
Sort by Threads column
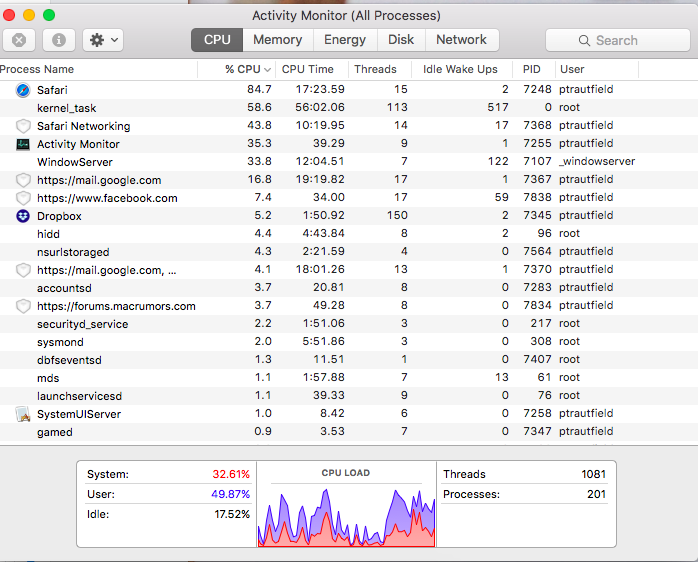(380, 69)
